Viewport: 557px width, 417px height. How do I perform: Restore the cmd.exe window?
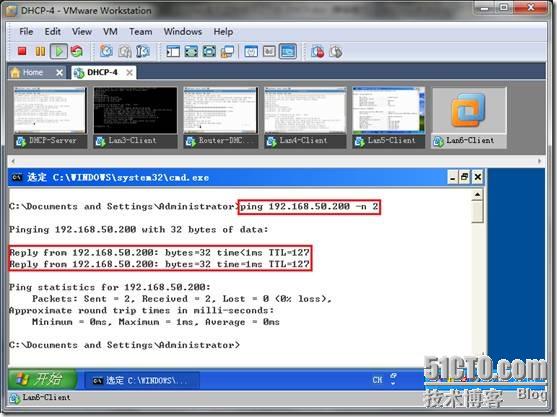click(x=465, y=177)
